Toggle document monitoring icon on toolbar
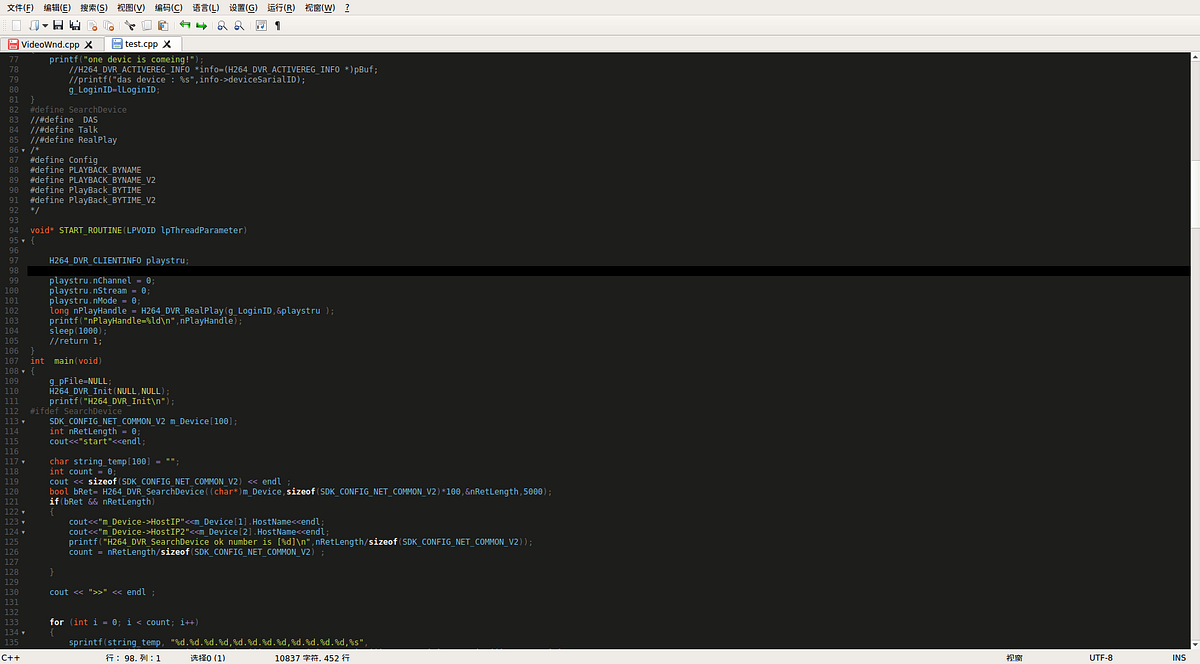 [262, 25]
